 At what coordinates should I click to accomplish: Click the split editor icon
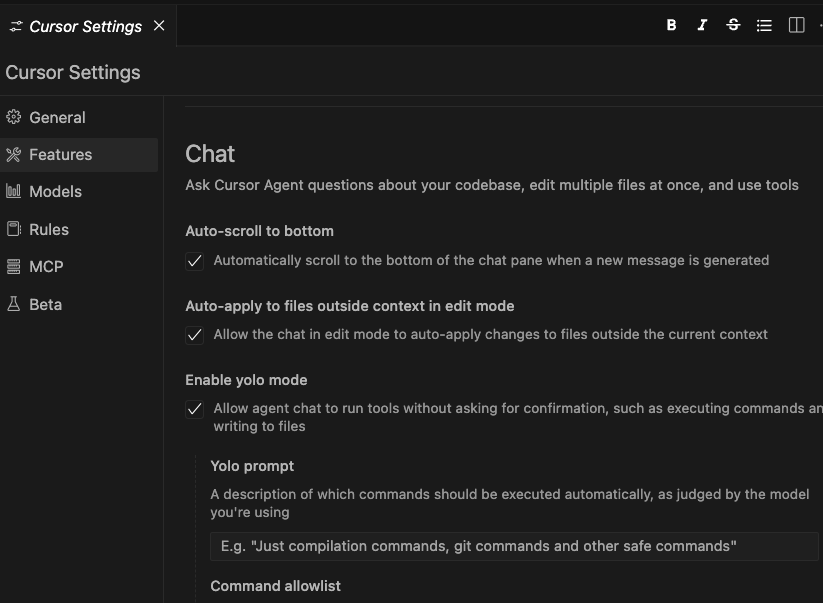(x=796, y=25)
